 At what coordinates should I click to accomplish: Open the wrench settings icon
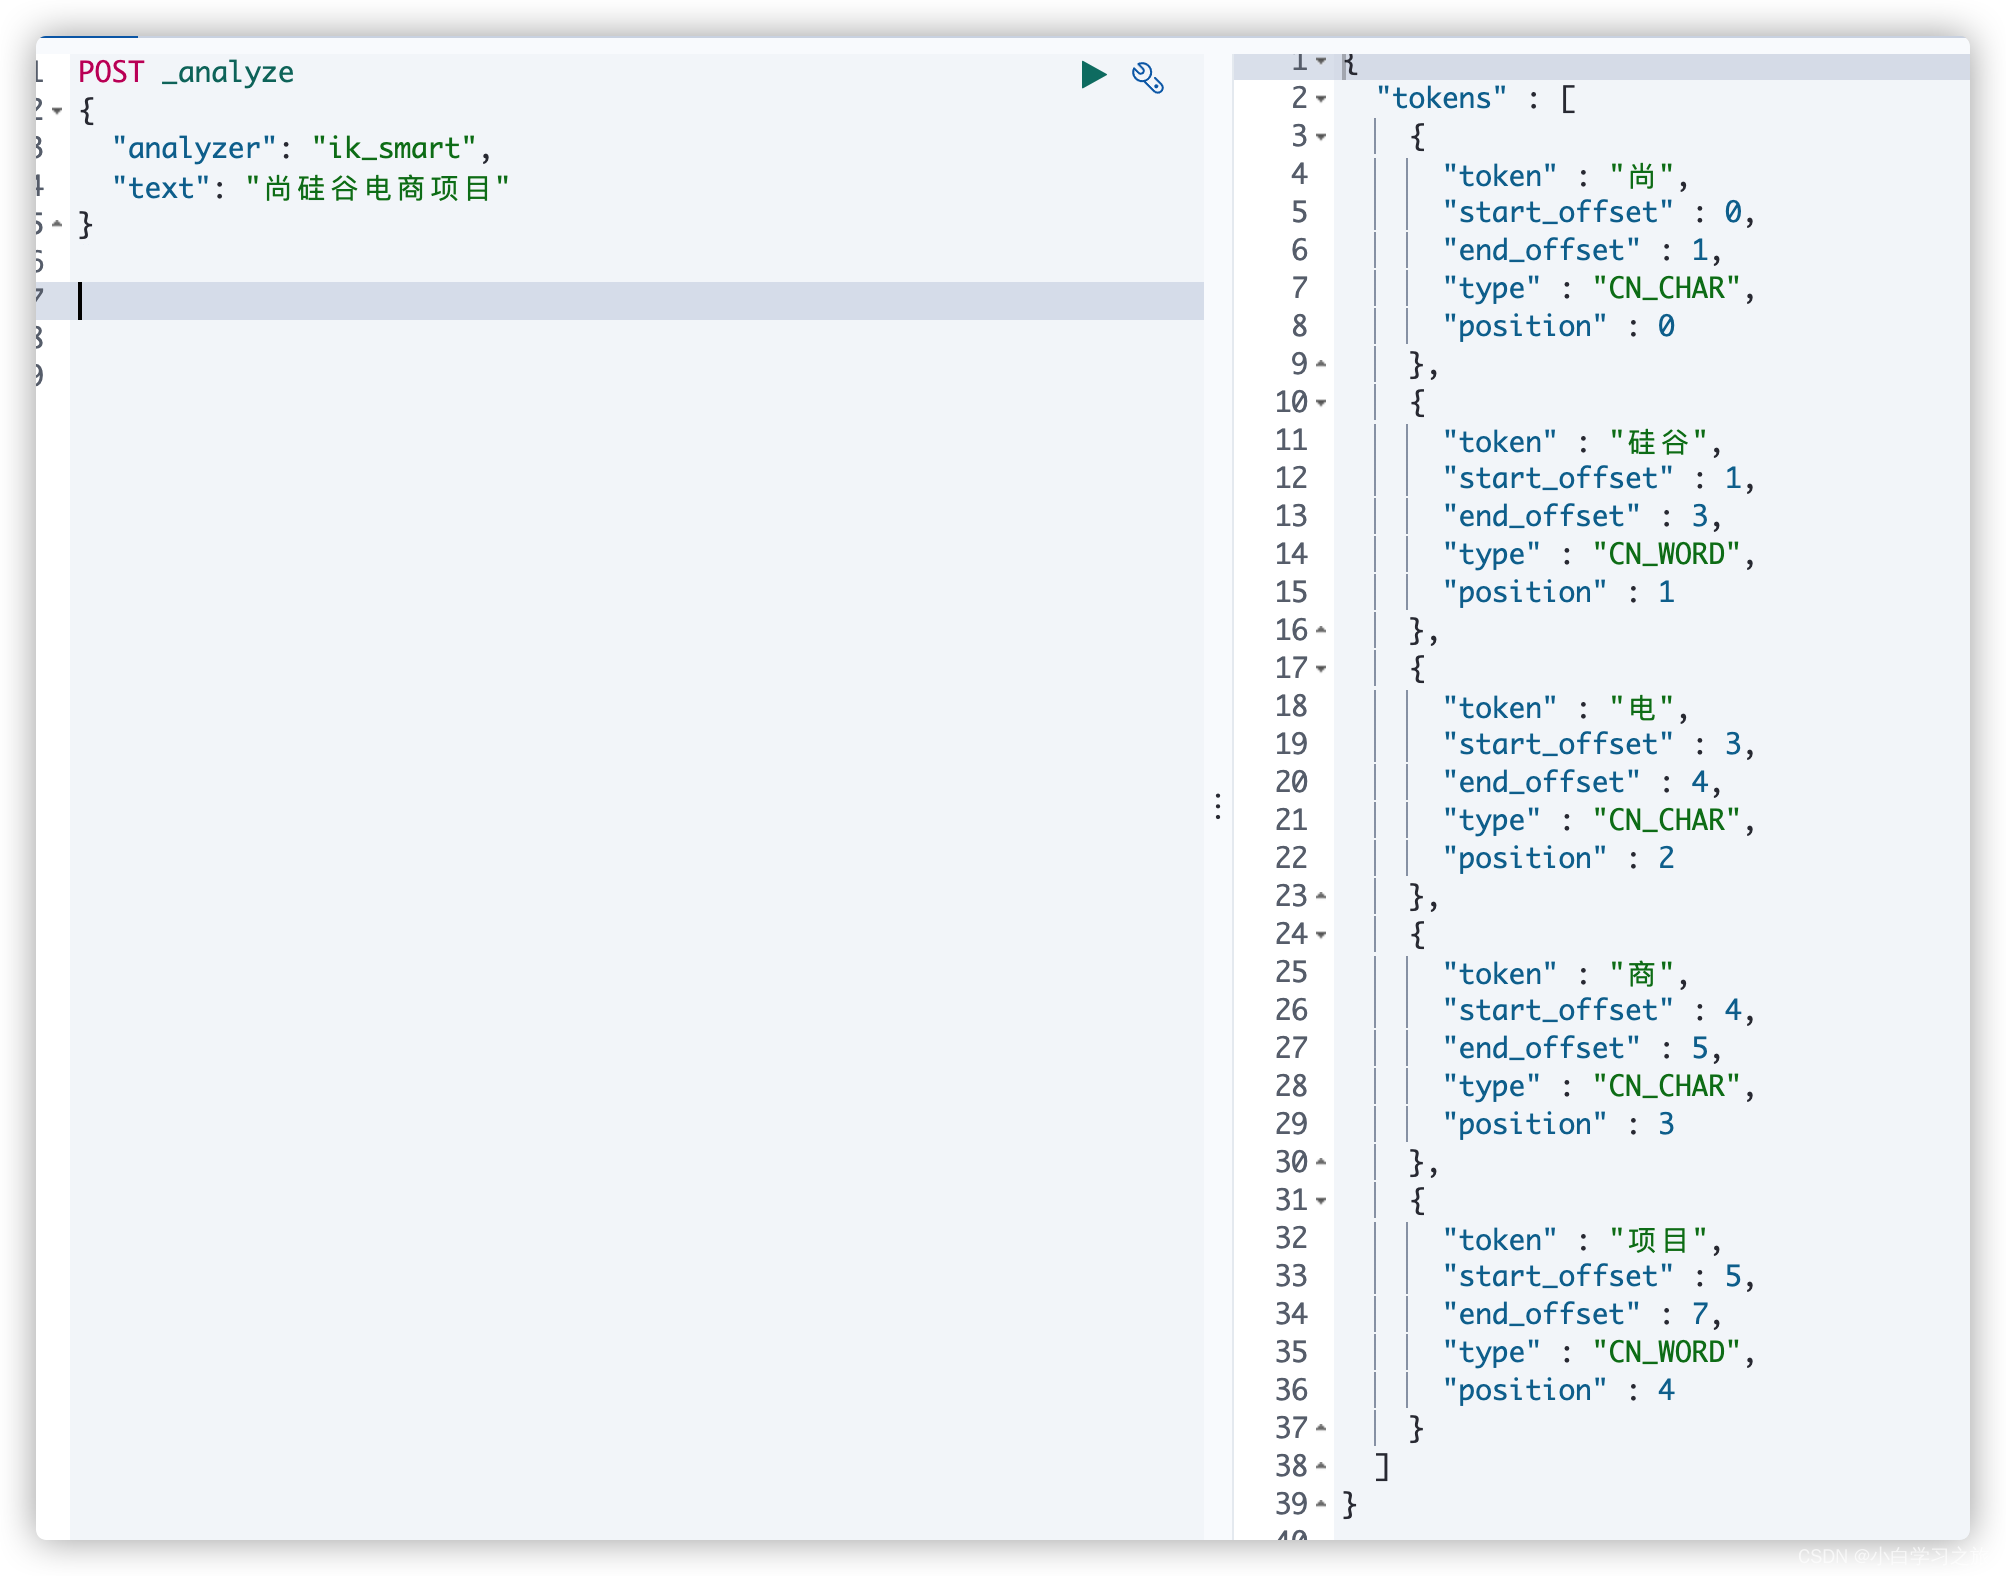[x=1147, y=77]
